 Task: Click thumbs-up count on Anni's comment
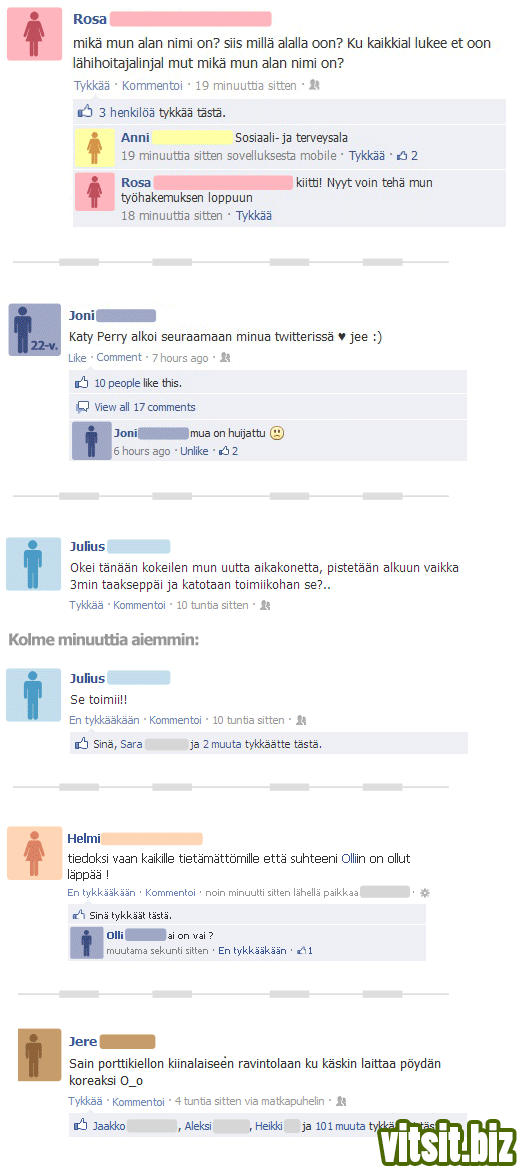[407, 156]
